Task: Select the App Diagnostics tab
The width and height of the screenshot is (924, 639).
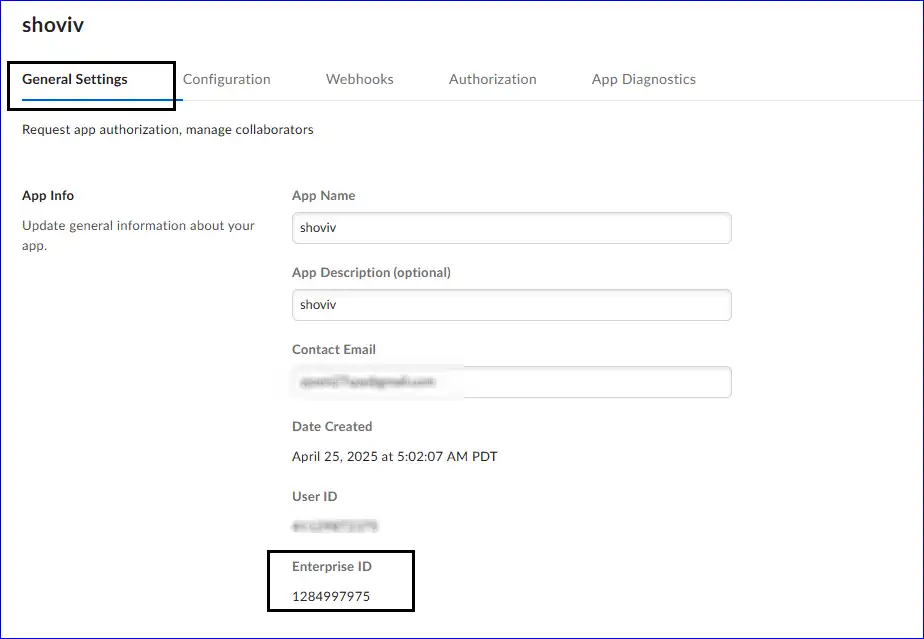Action: tap(643, 80)
